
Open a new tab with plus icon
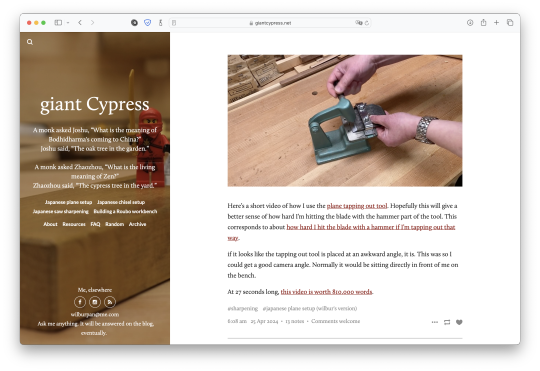496,23
